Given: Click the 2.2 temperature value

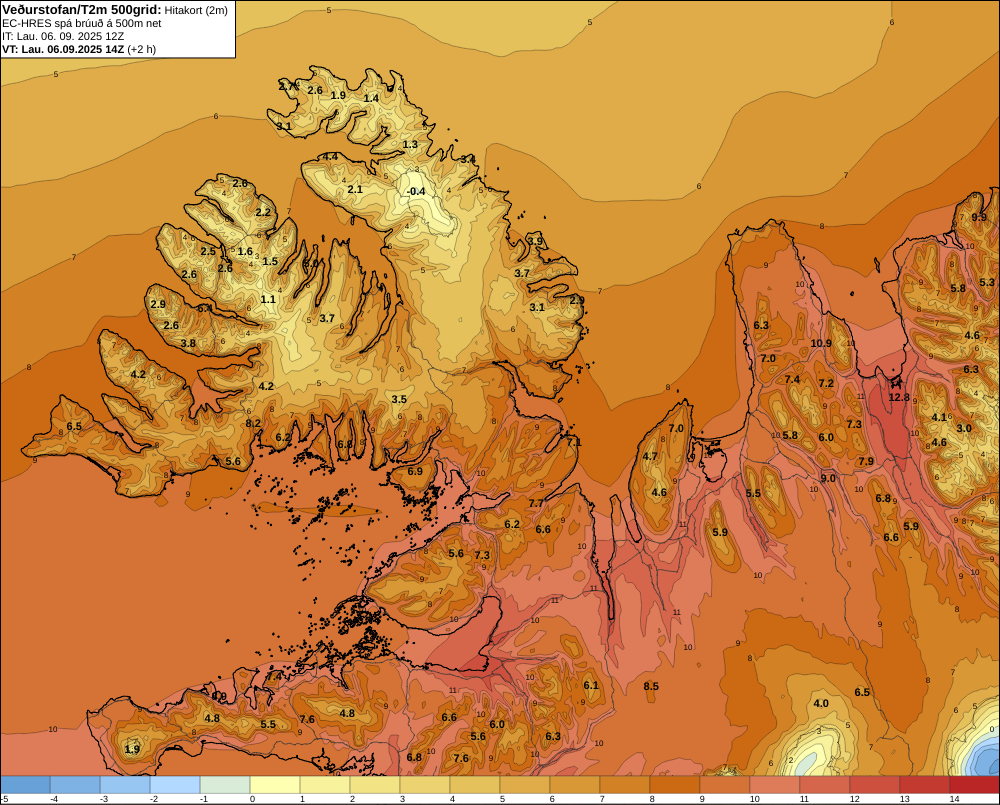Looking at the screenshot, I should [x=263, y=212].
